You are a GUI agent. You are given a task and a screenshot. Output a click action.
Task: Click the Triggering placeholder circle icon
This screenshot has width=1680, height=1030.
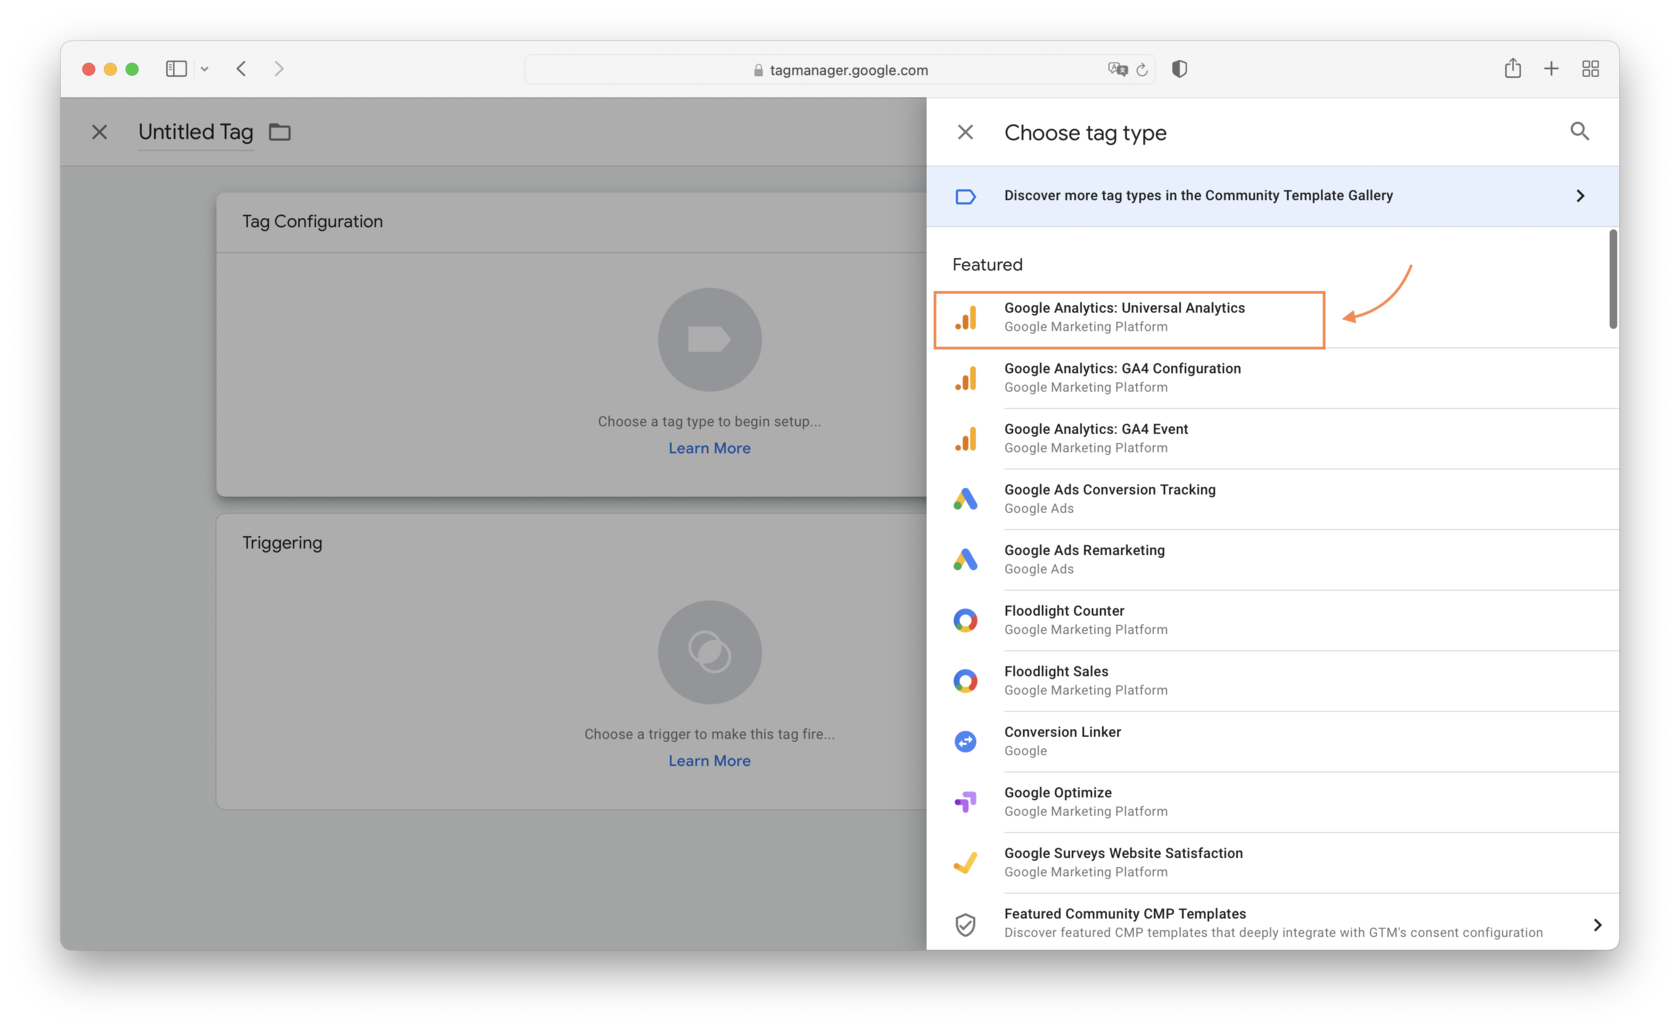[709, 652]
